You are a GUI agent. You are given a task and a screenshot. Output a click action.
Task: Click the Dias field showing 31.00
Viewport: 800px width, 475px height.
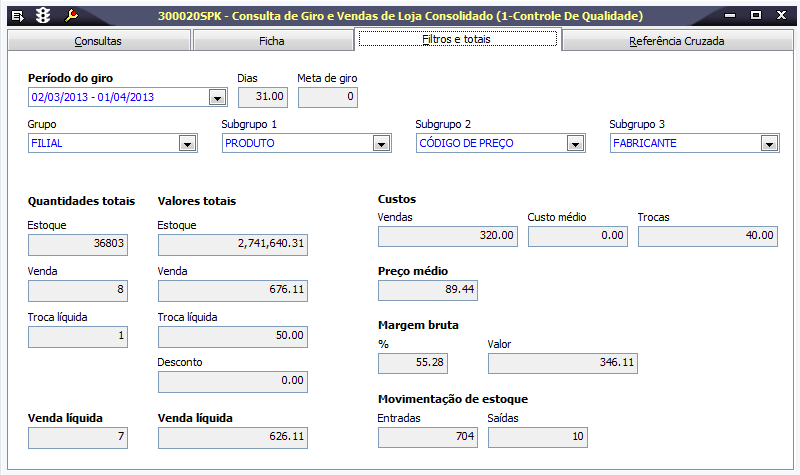click(x=263, y=97)
